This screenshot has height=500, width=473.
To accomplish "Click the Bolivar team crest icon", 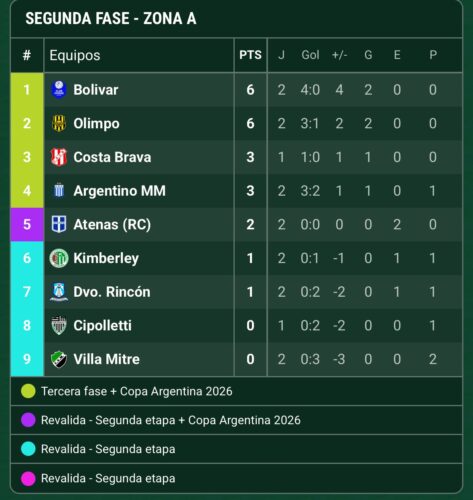I will click(x=59, y=90).
